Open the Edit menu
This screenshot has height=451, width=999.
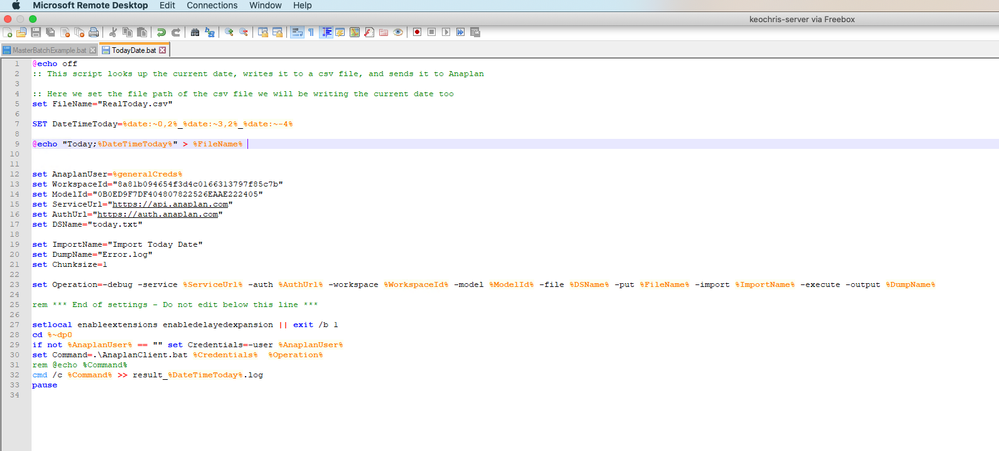point(168,5)
